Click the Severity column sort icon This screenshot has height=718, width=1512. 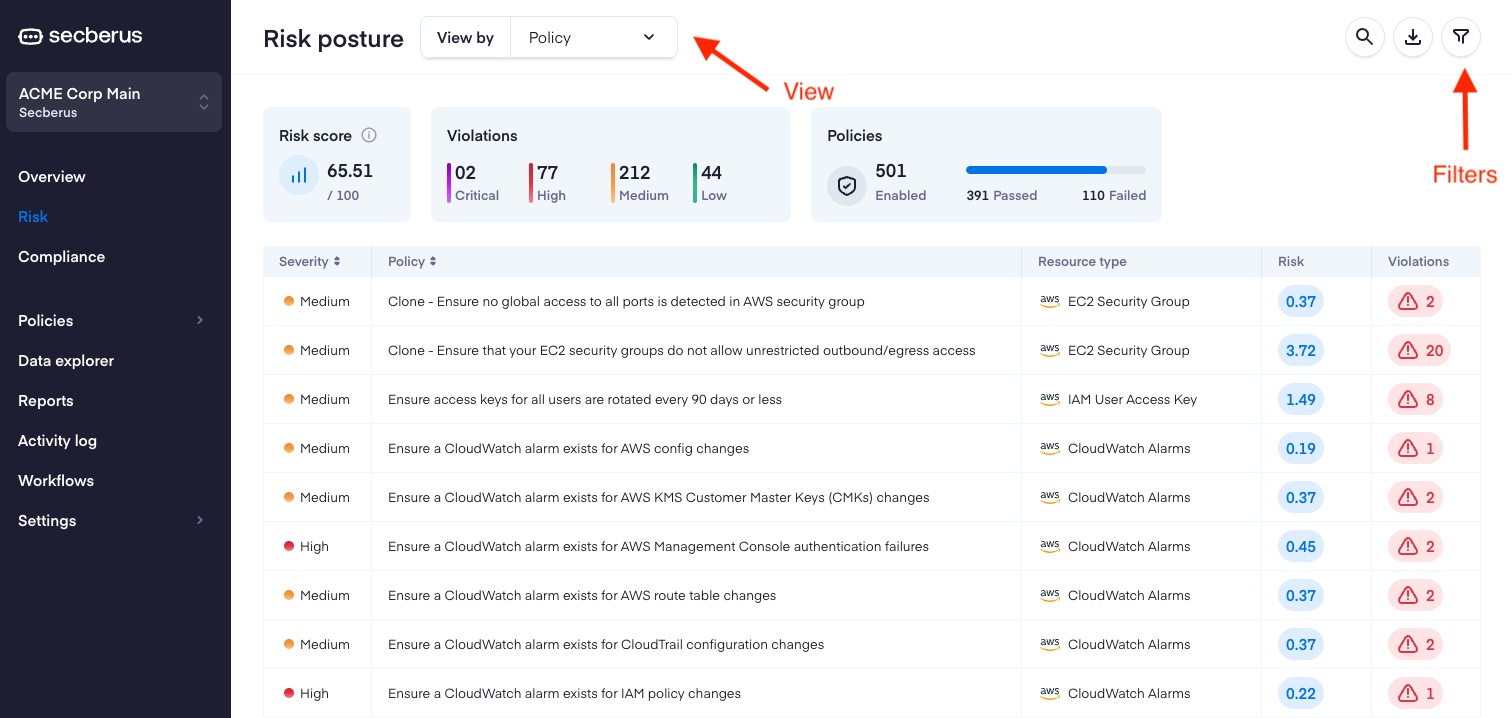(x=337, y=261)
